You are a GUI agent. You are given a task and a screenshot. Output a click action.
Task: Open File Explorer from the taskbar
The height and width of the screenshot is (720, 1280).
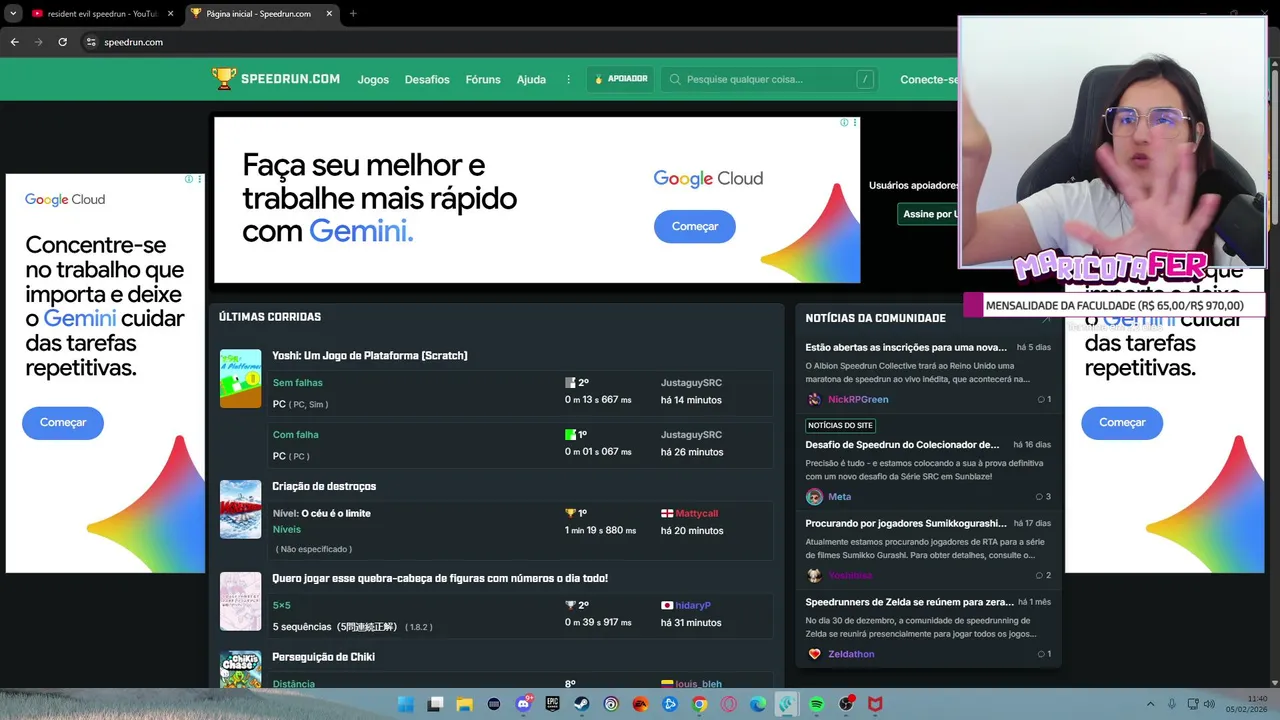pos(464,704)
